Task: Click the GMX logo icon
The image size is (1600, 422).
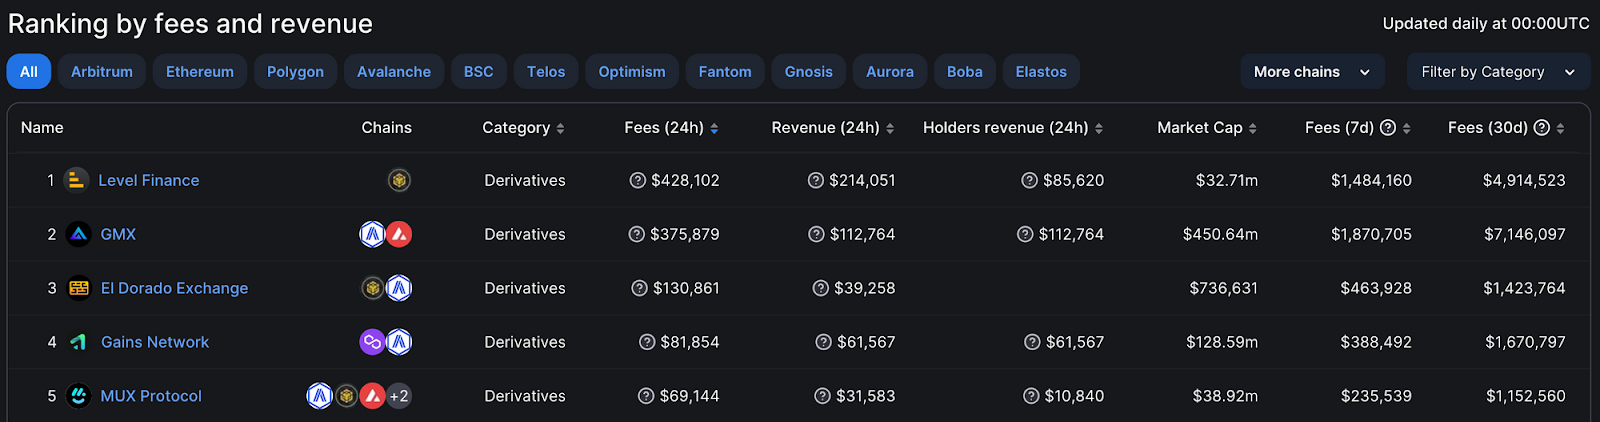Action: pyautogui.click(x=79, y=234)
